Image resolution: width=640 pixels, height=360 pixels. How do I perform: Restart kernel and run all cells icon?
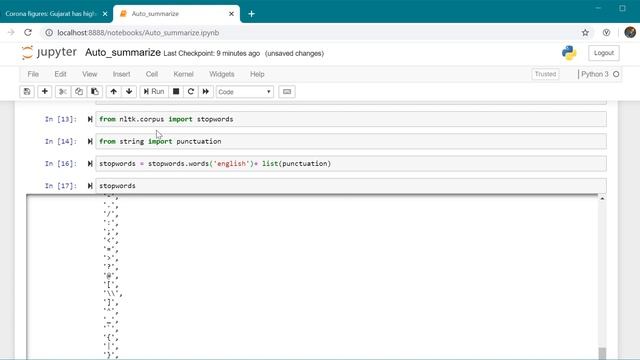point(206,91)
